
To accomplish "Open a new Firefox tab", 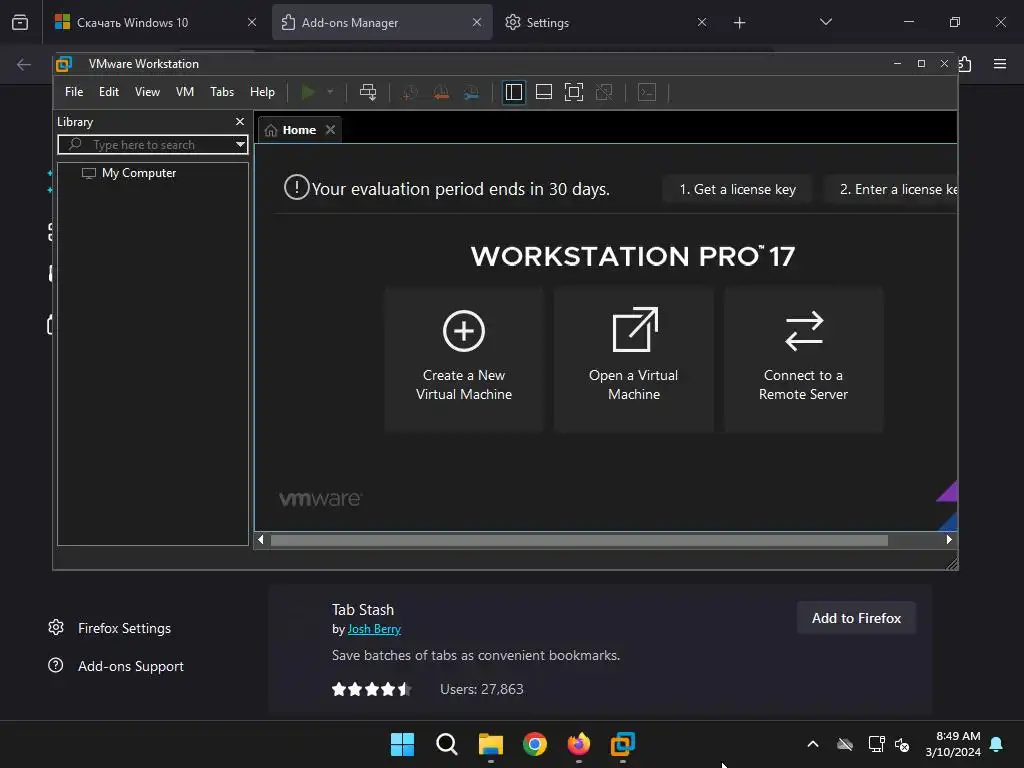I will (x=739, y=23).
